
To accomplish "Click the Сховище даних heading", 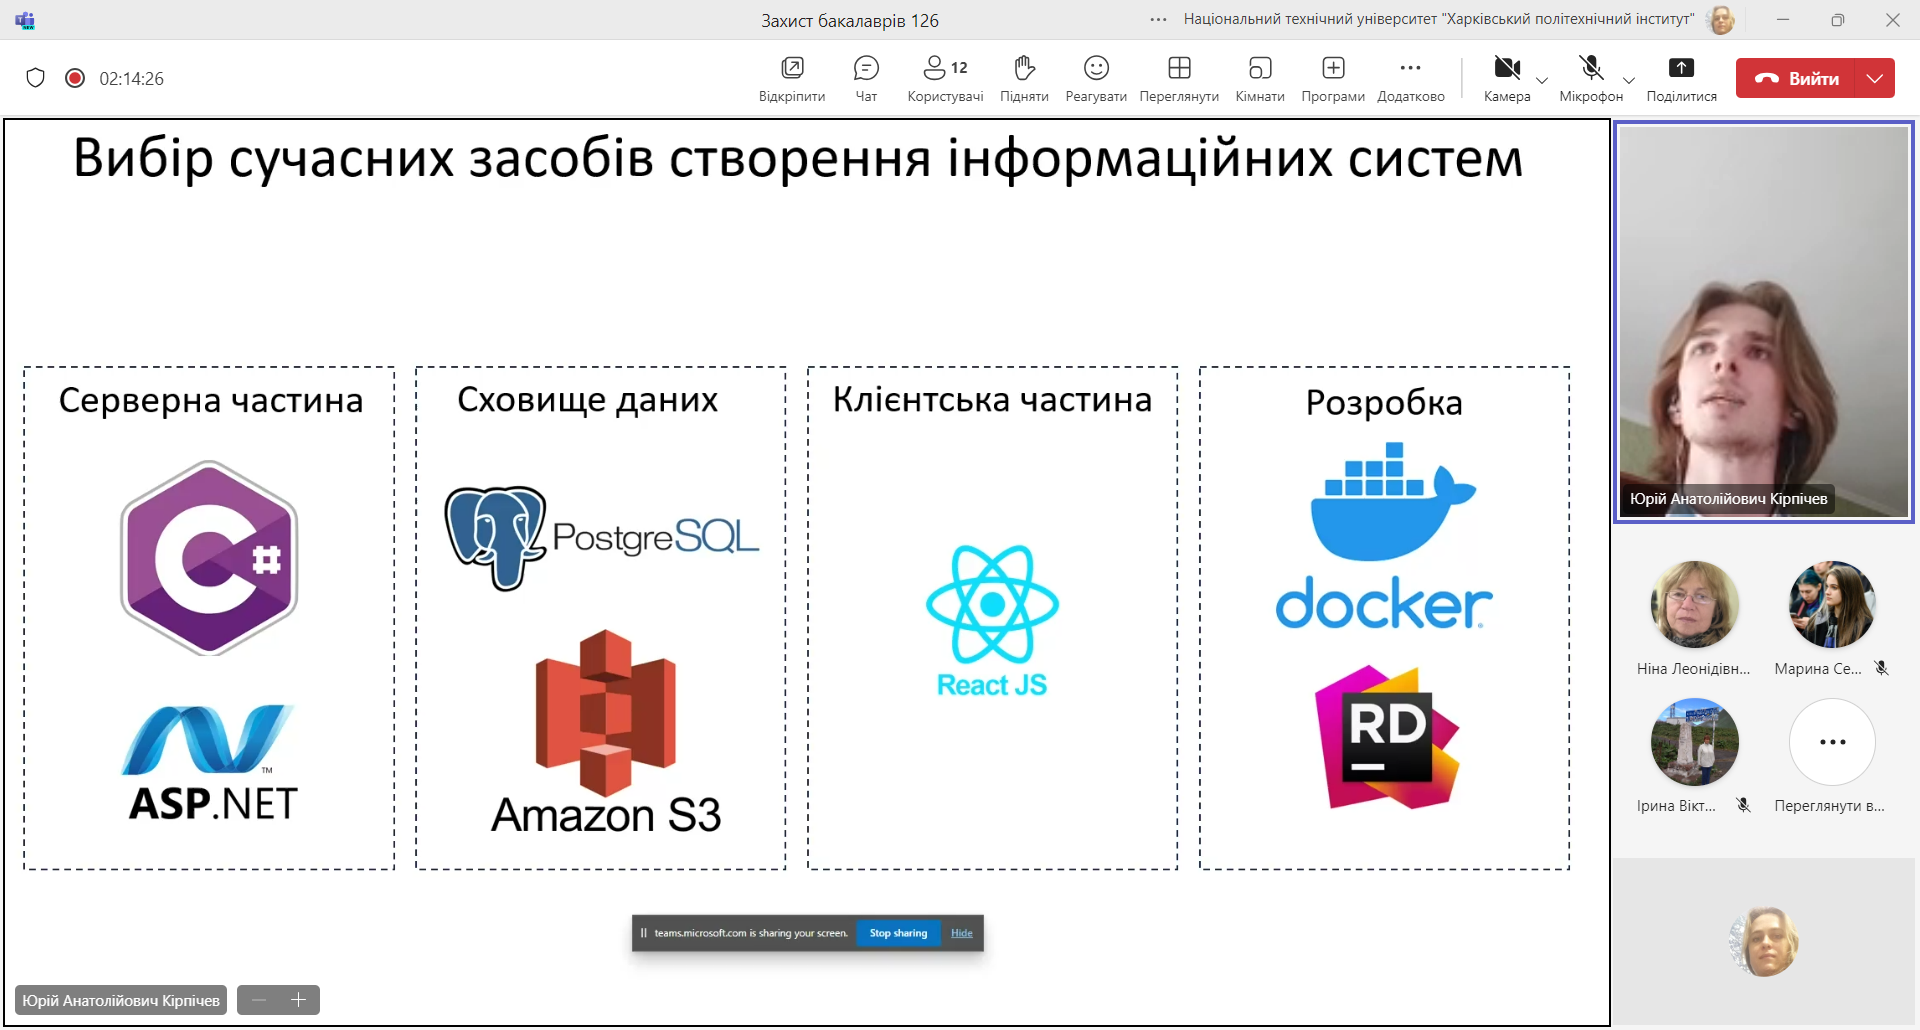I will tap(588, 400).
